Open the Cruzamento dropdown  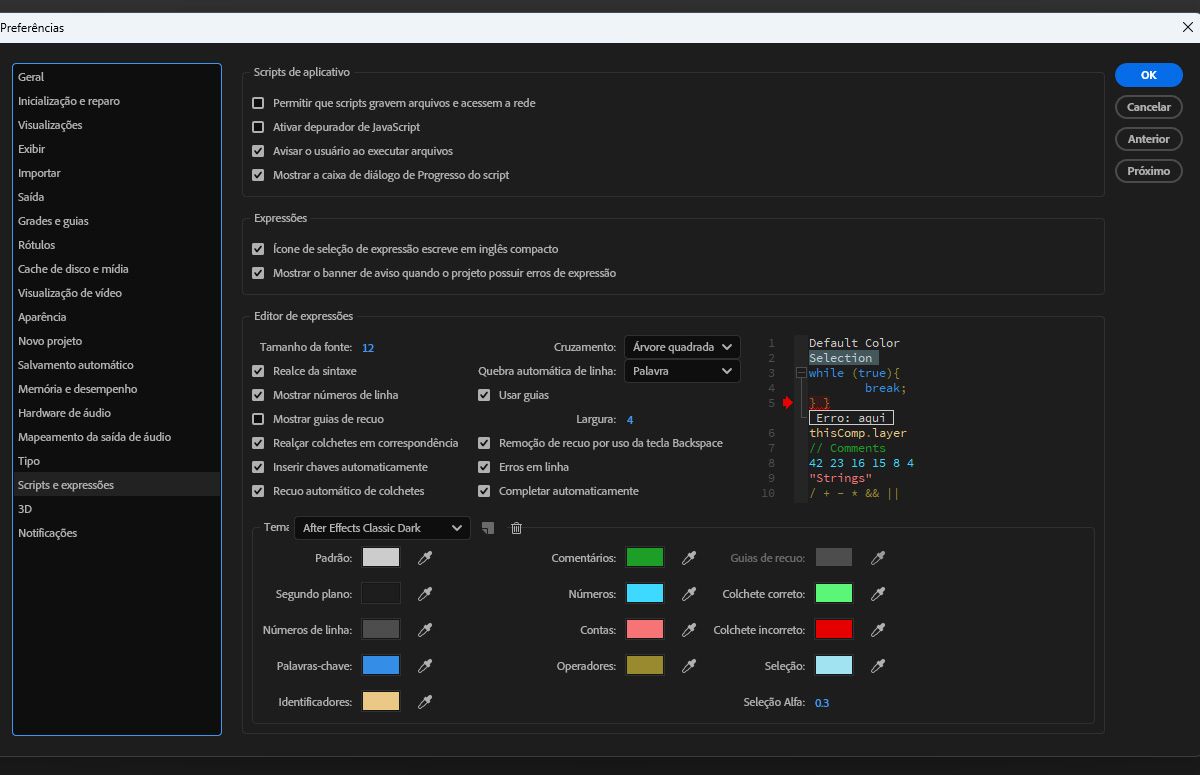click(682, 347)
